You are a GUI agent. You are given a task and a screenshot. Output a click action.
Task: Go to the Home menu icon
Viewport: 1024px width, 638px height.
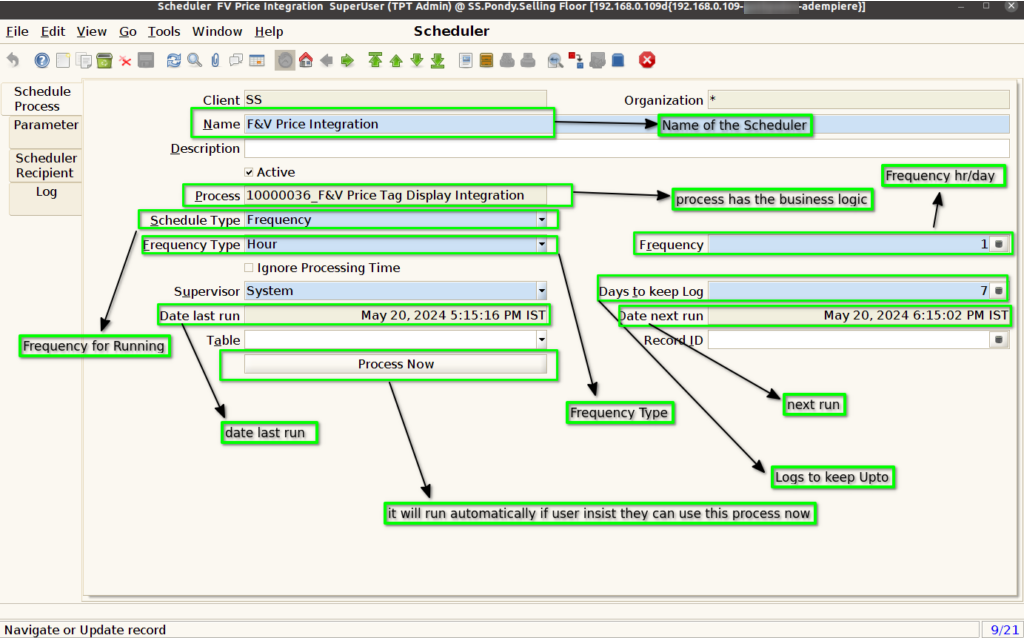[306, 60]
